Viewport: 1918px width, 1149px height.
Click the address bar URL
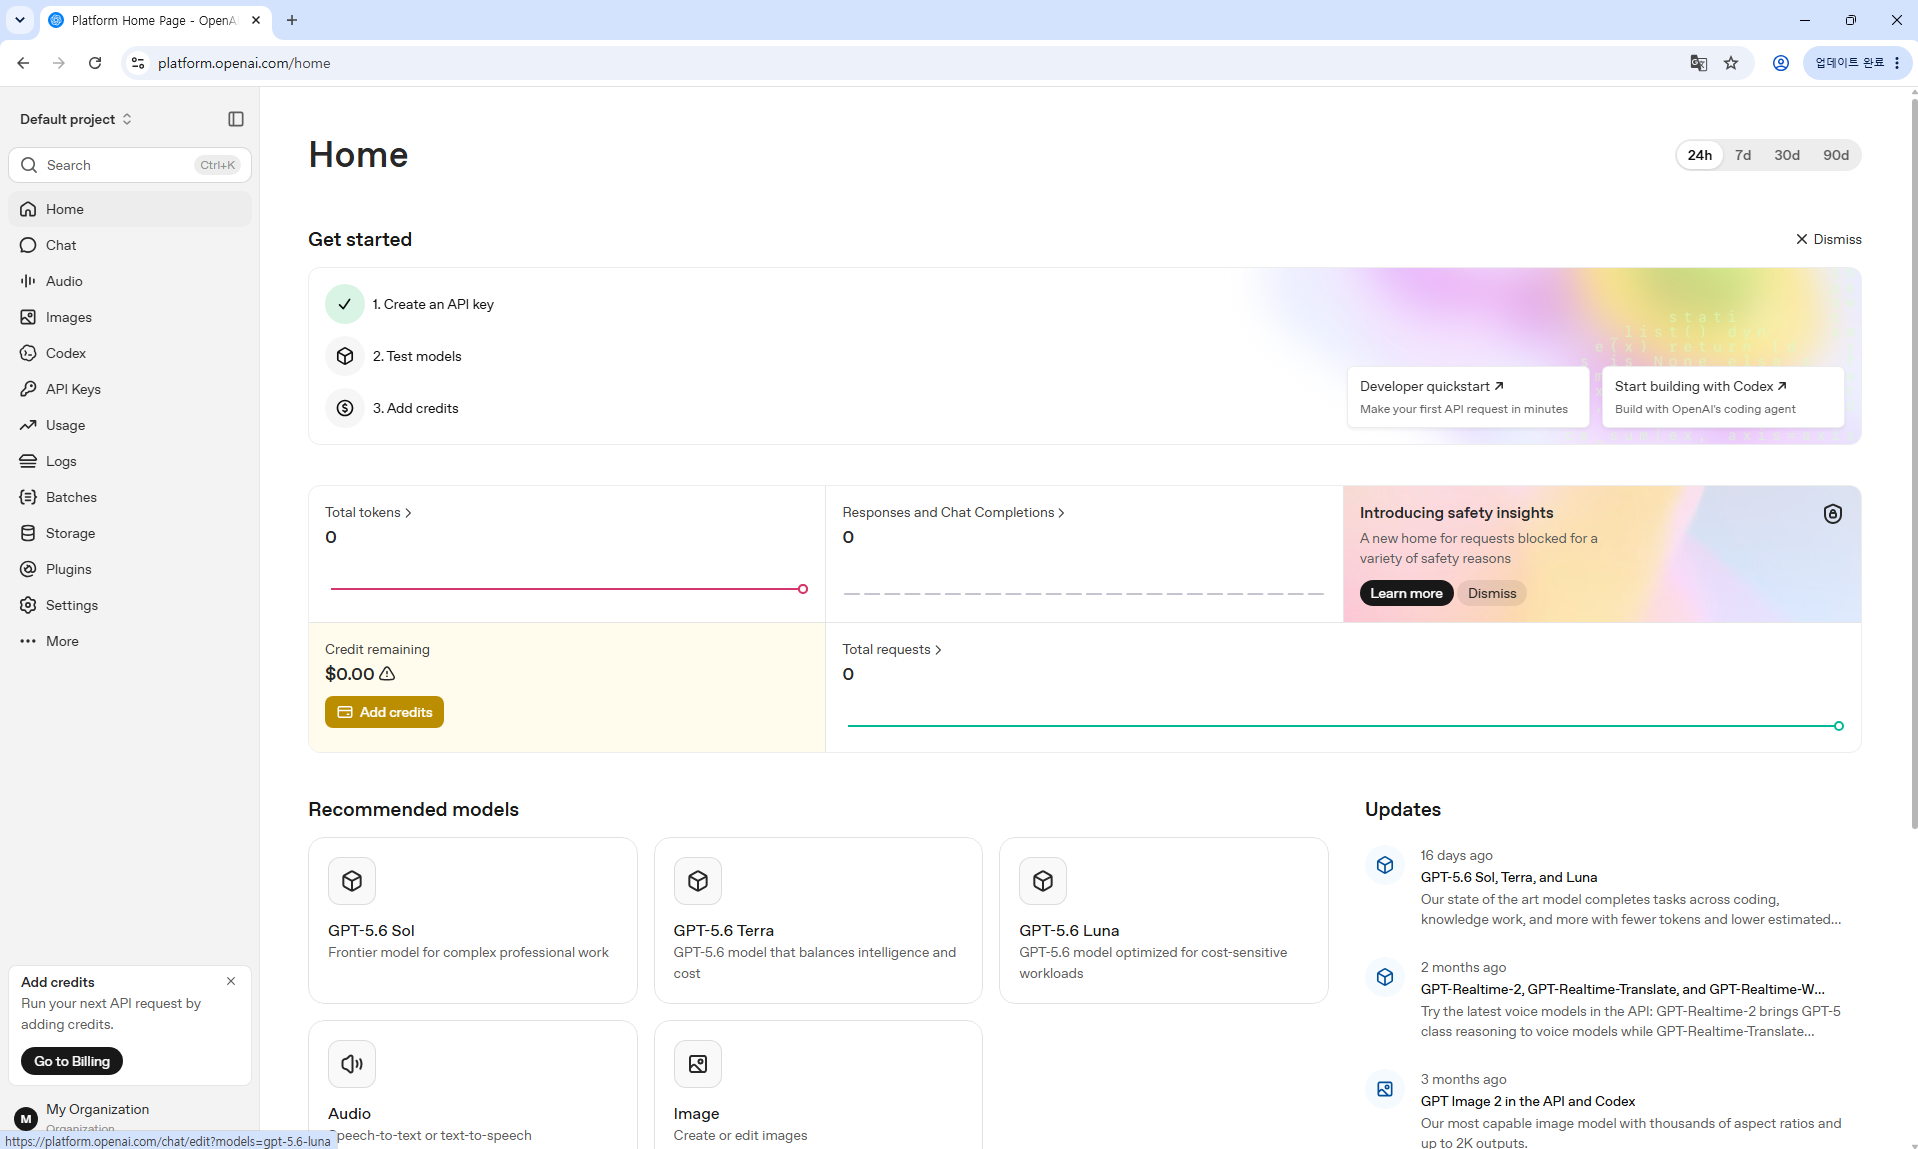tap(244, 63)
